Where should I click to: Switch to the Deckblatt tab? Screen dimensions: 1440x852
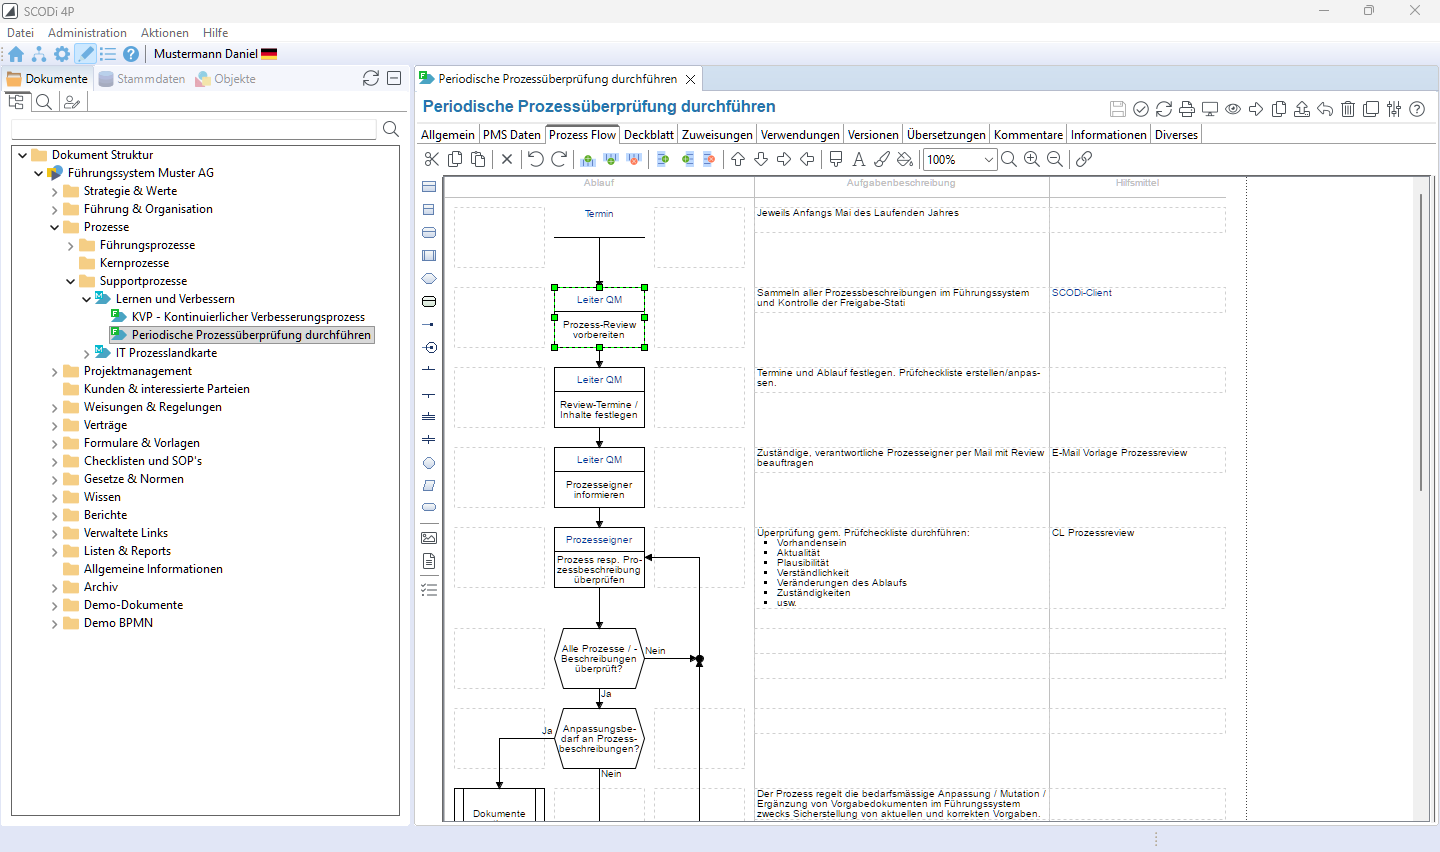648,135
